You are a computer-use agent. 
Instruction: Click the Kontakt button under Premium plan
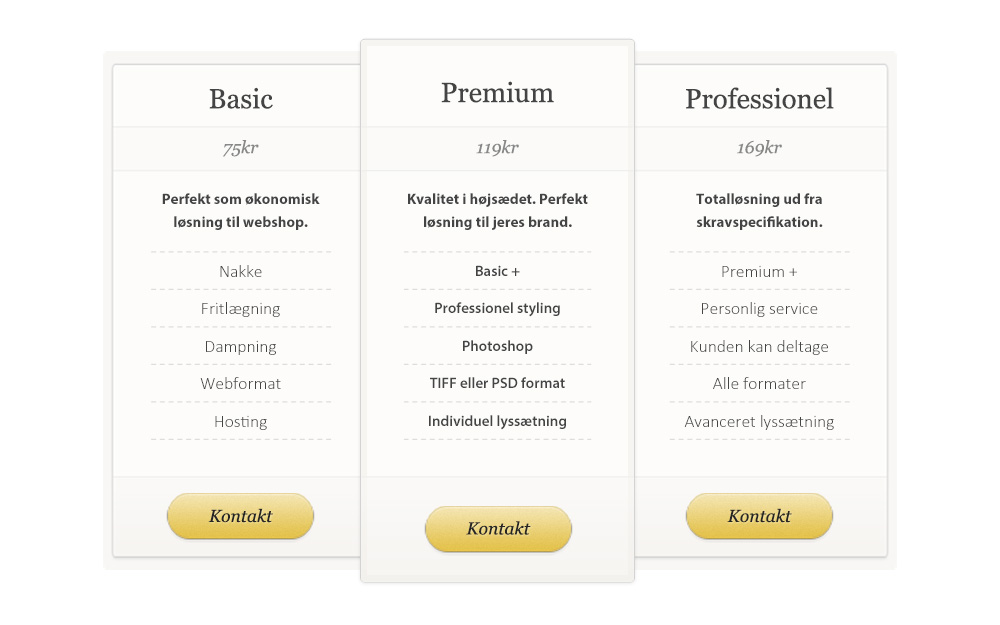coord(498,528)
